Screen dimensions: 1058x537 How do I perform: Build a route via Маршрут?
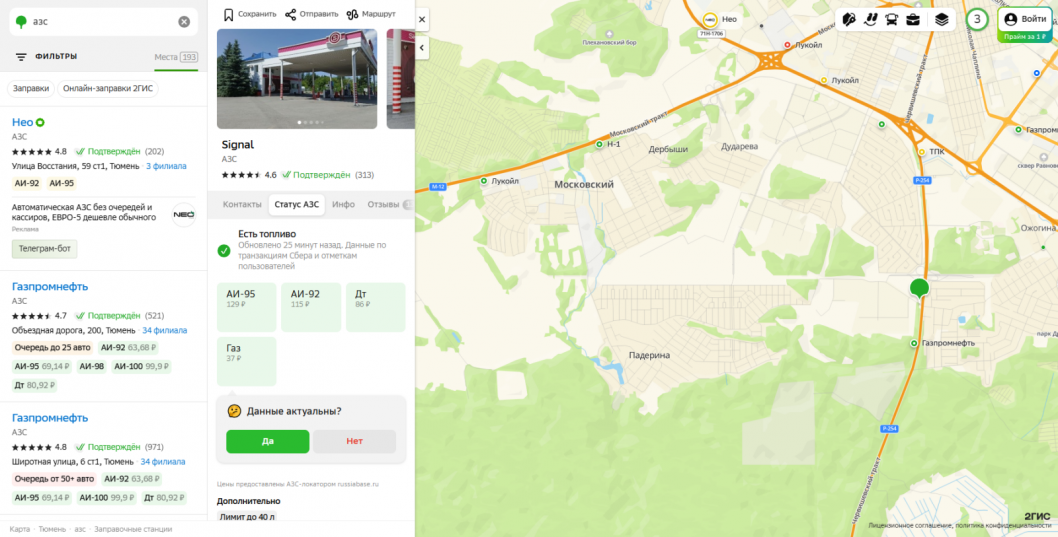pyautogui.click(x=370, y=14)
